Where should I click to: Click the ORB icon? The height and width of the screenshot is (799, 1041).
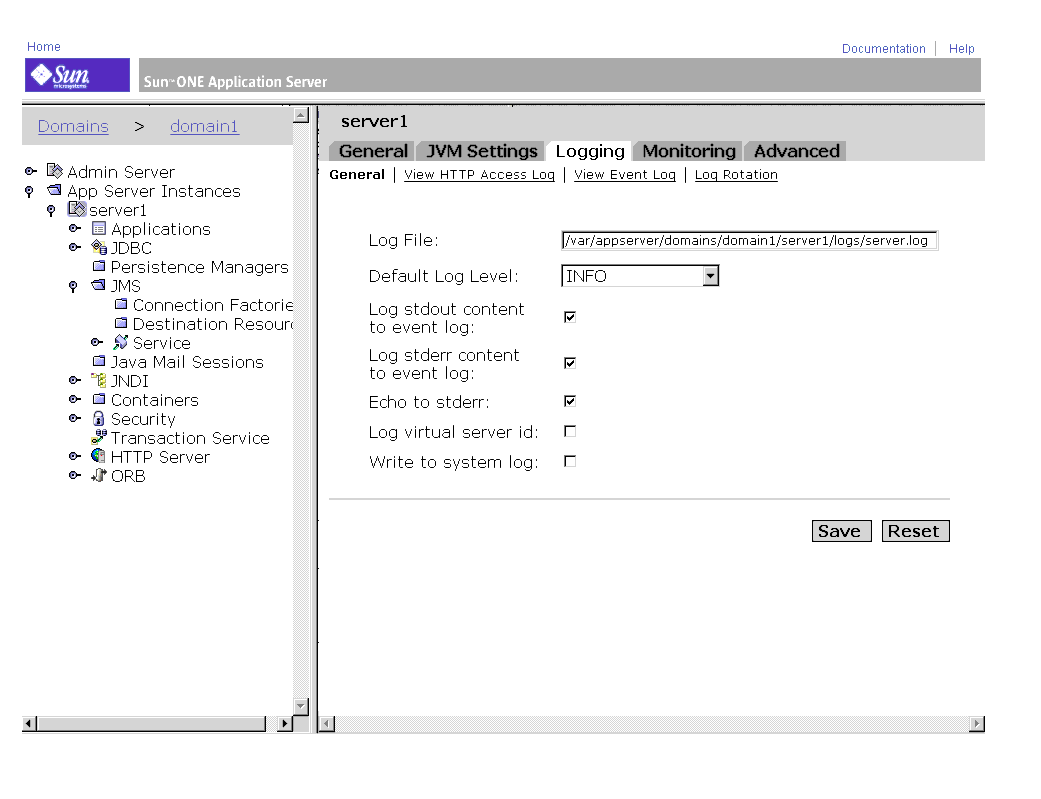pos(98,476)
